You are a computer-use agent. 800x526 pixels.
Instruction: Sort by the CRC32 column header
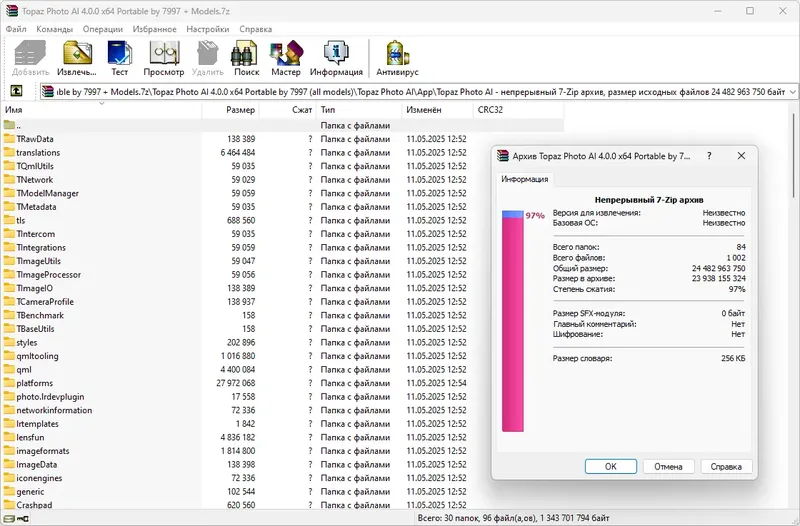pos(519,110)
